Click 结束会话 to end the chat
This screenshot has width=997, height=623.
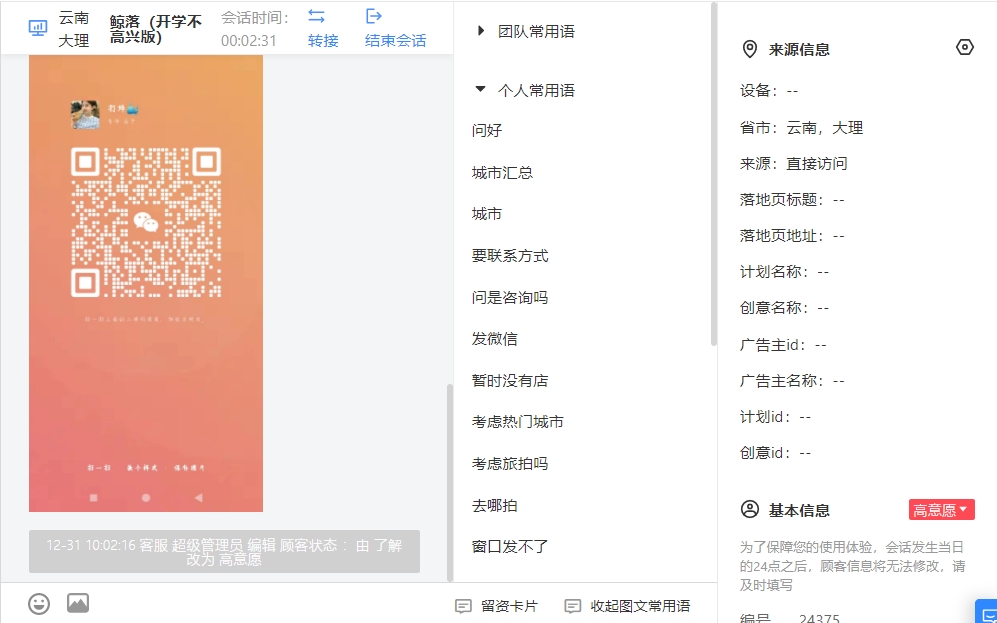[x=395, y=41]
